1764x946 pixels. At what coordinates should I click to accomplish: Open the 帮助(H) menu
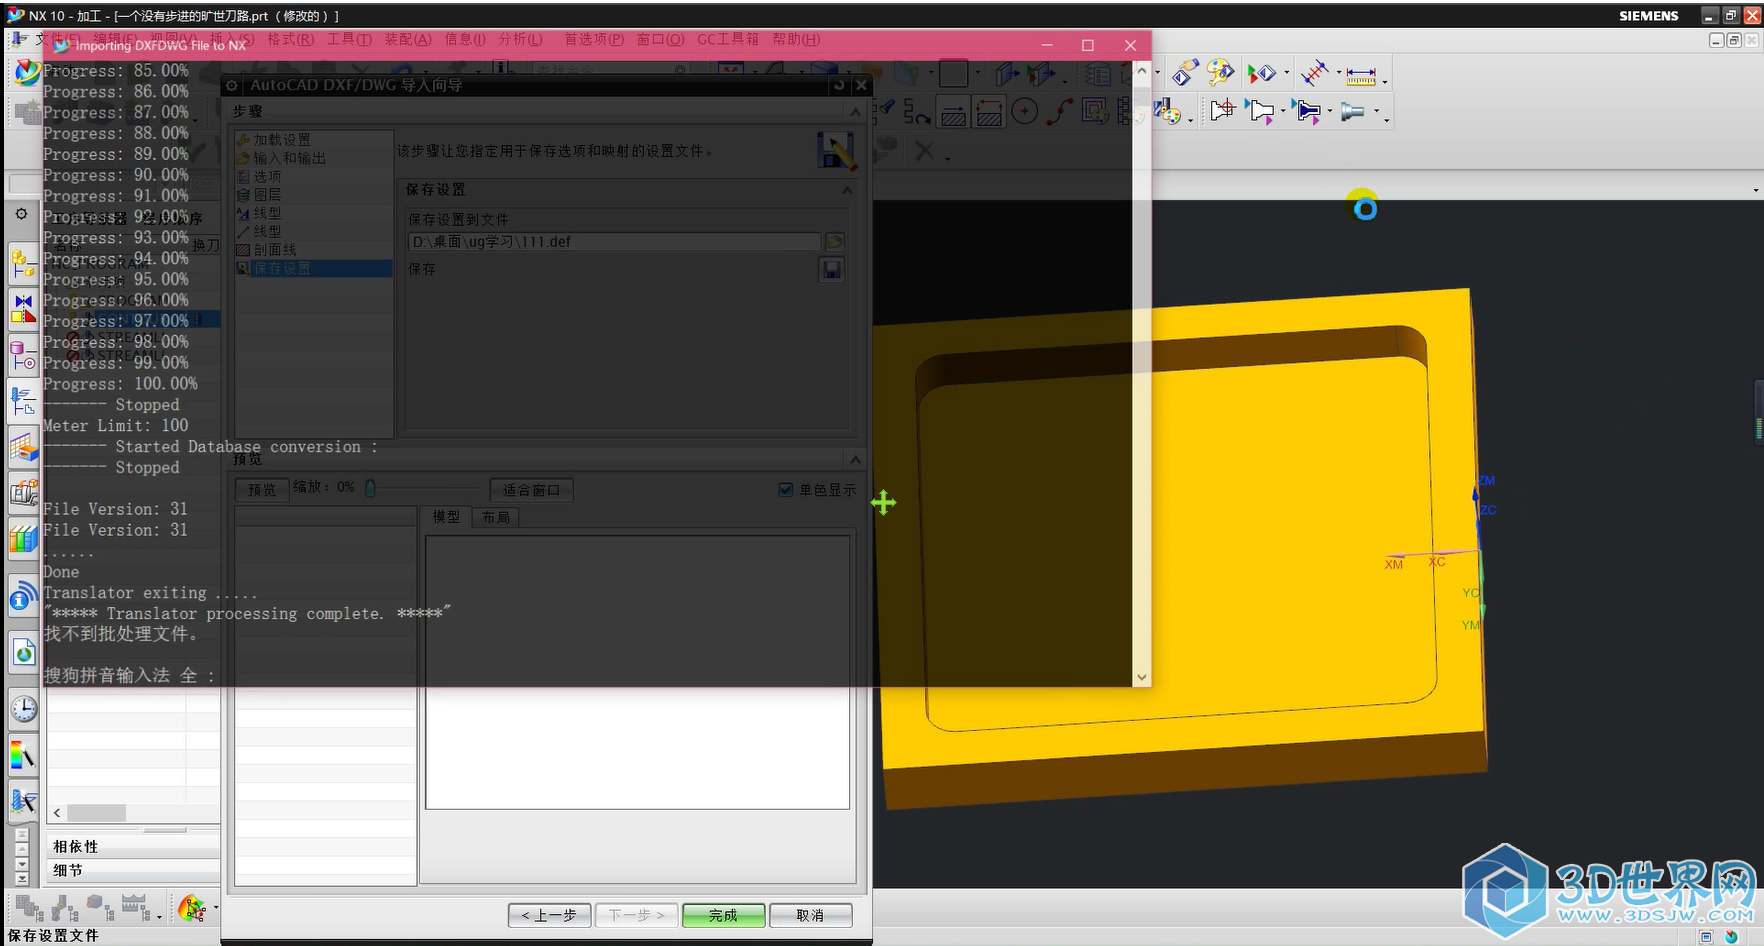point(796,39)
